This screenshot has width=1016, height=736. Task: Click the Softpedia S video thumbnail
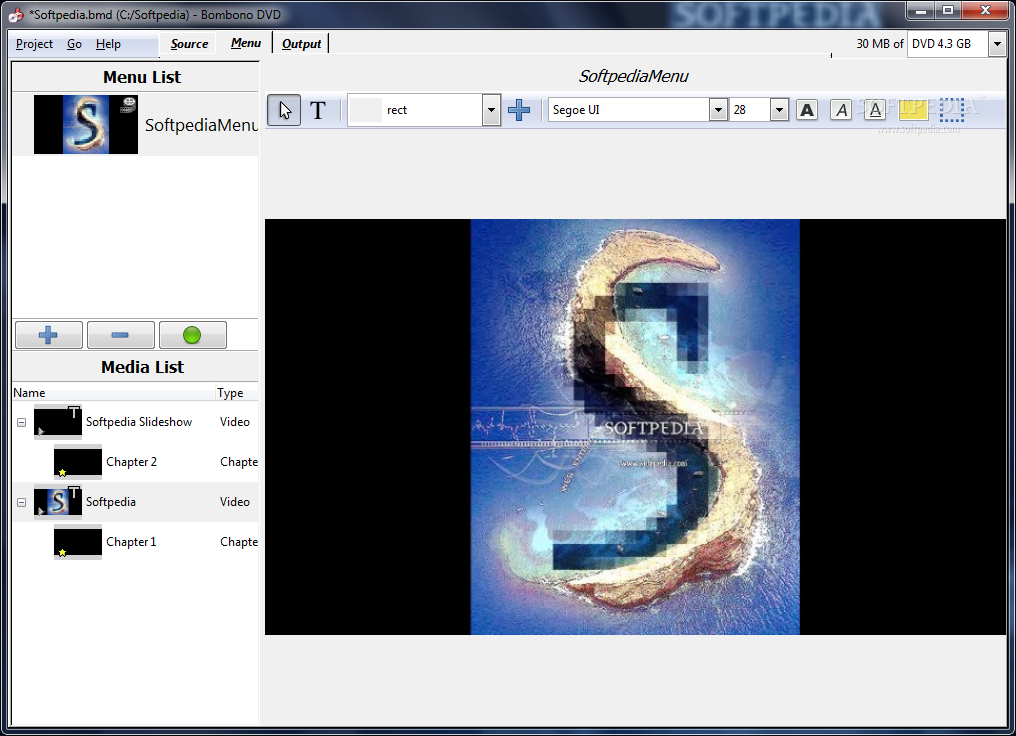click(x=58, y=502)
